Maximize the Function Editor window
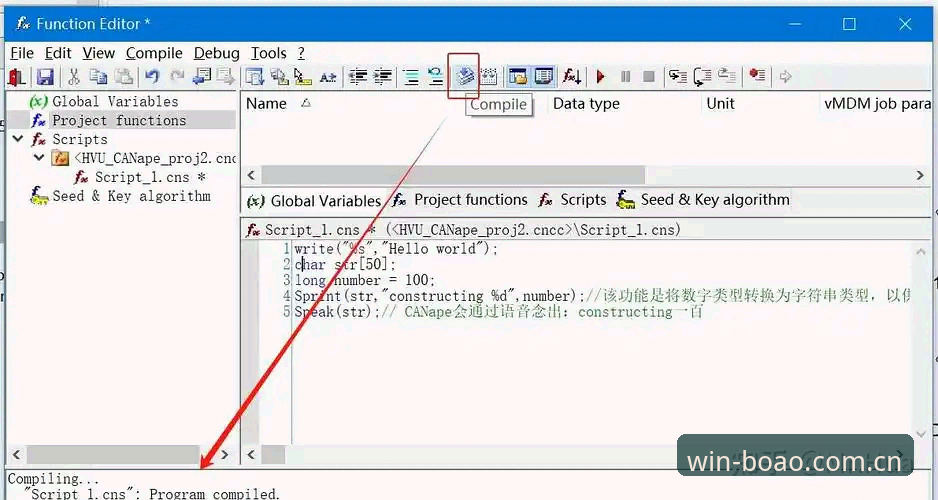This screenshot has height=500, width=938. coord(849,24)
